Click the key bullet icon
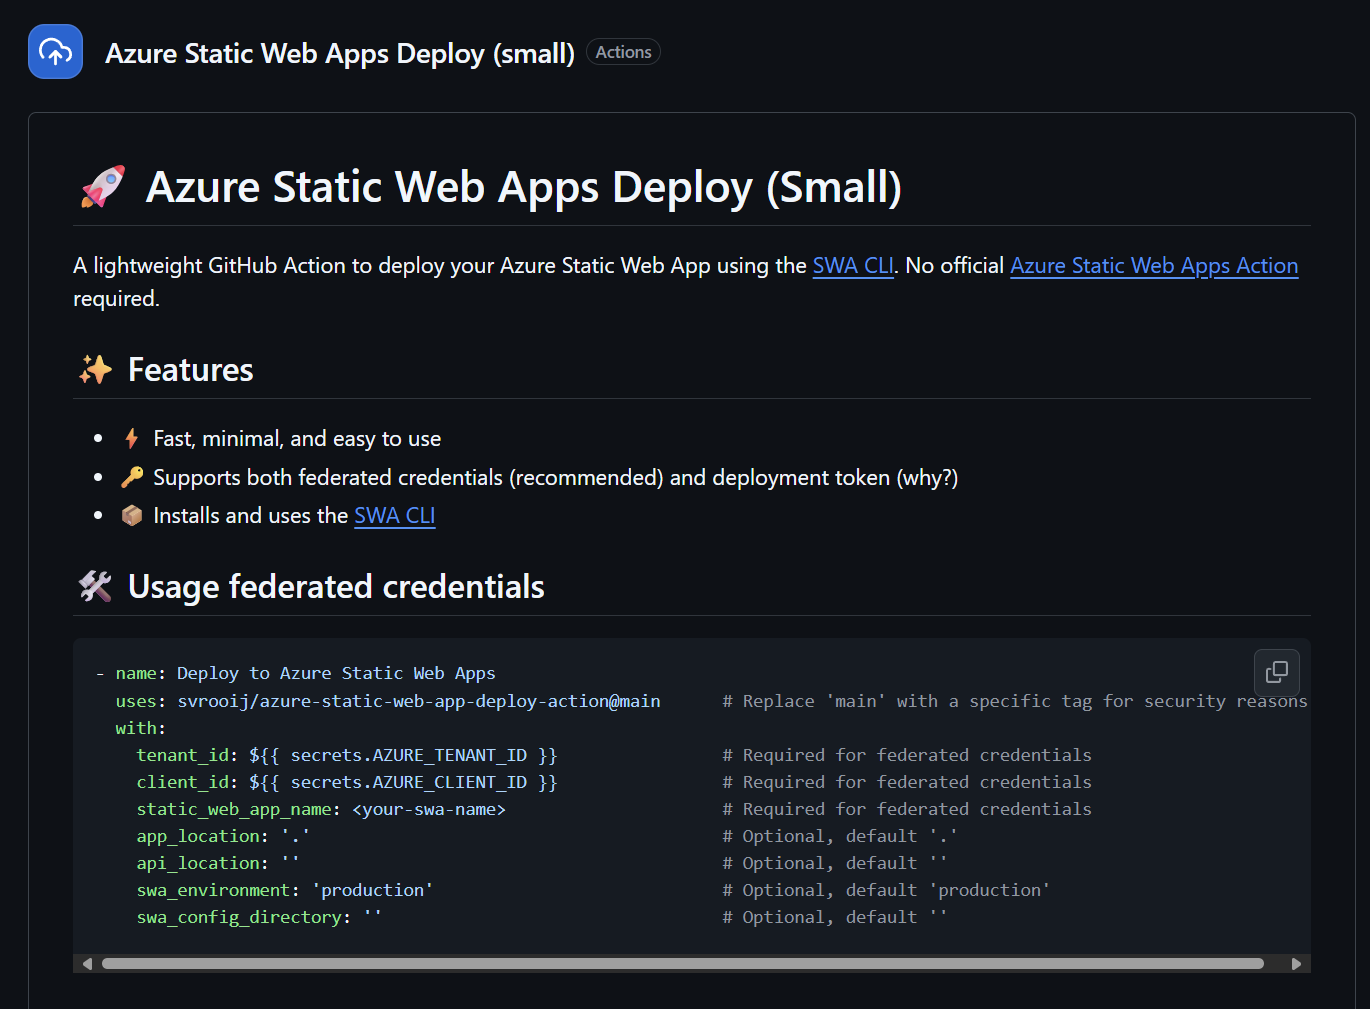Screen dimensions: 1370x1009 coord(132,478)
